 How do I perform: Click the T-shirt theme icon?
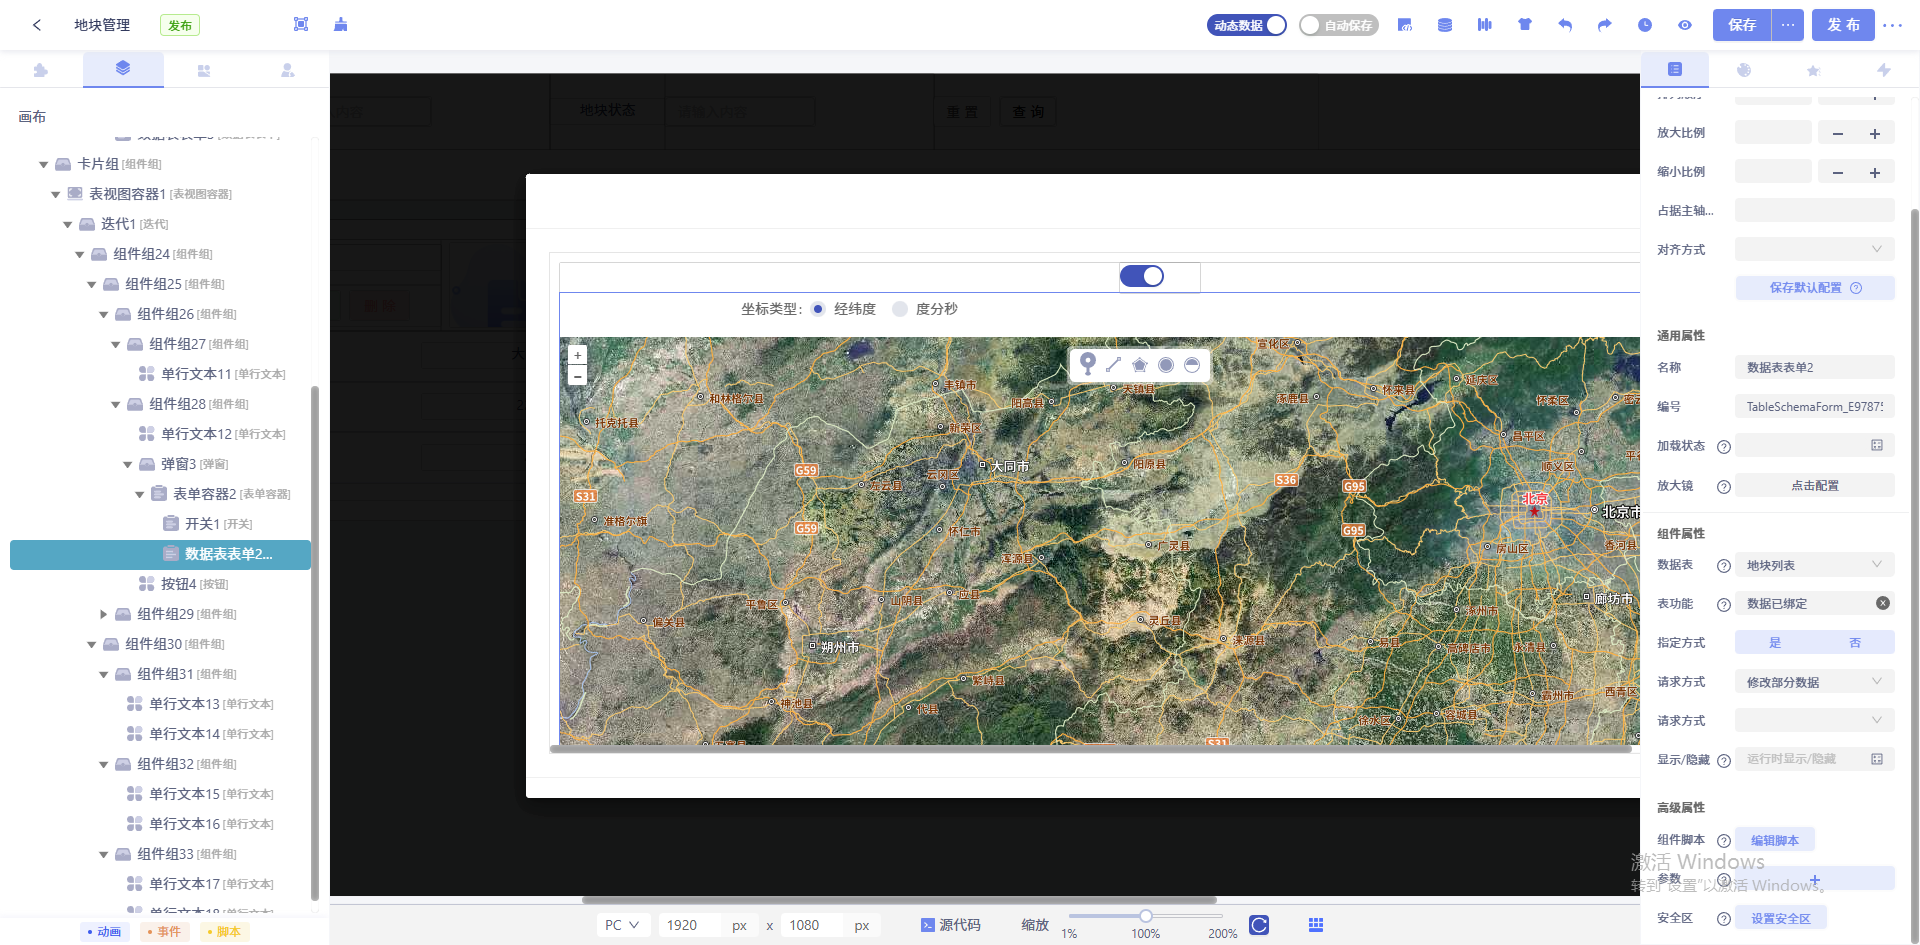[x=1525, y=25]
